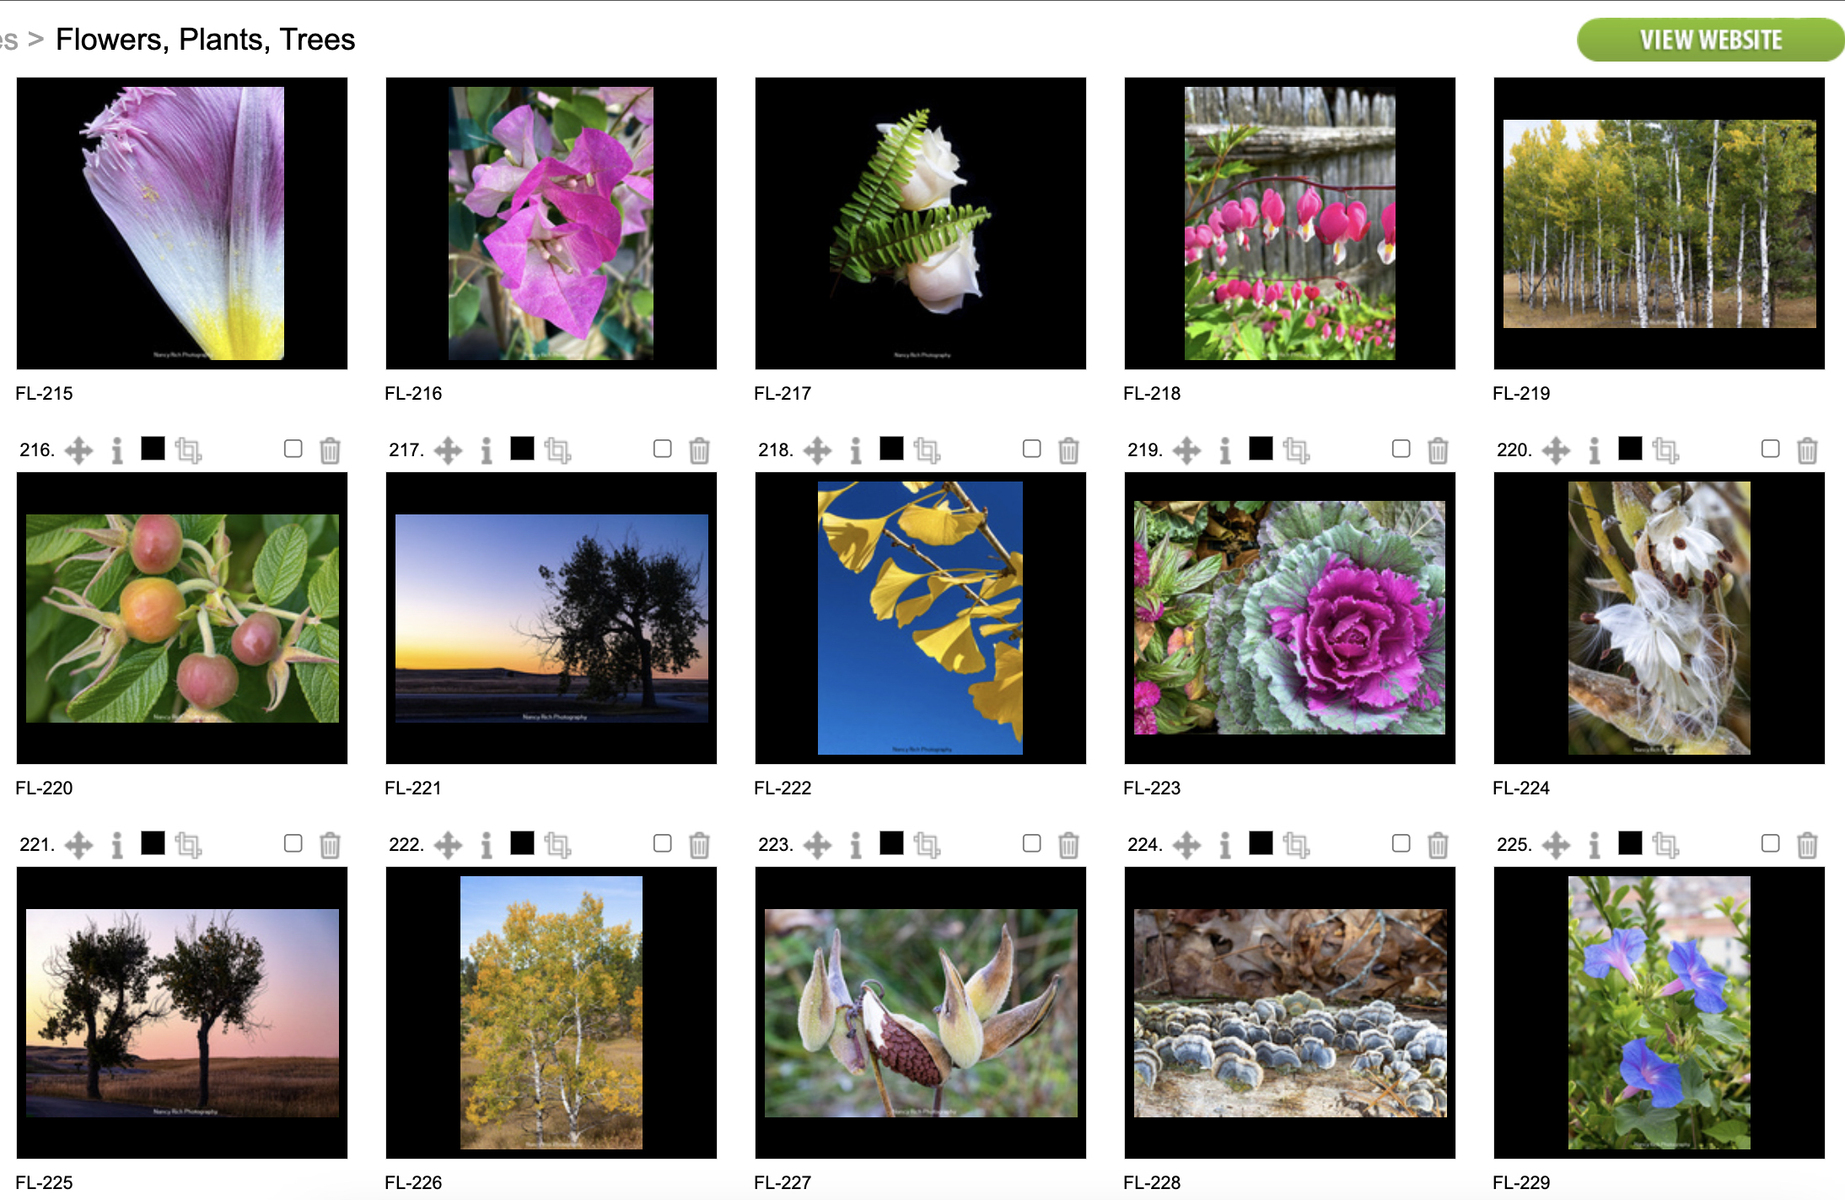
Task: Click the crop icon for image 218
Action: (x=927, y=451)
